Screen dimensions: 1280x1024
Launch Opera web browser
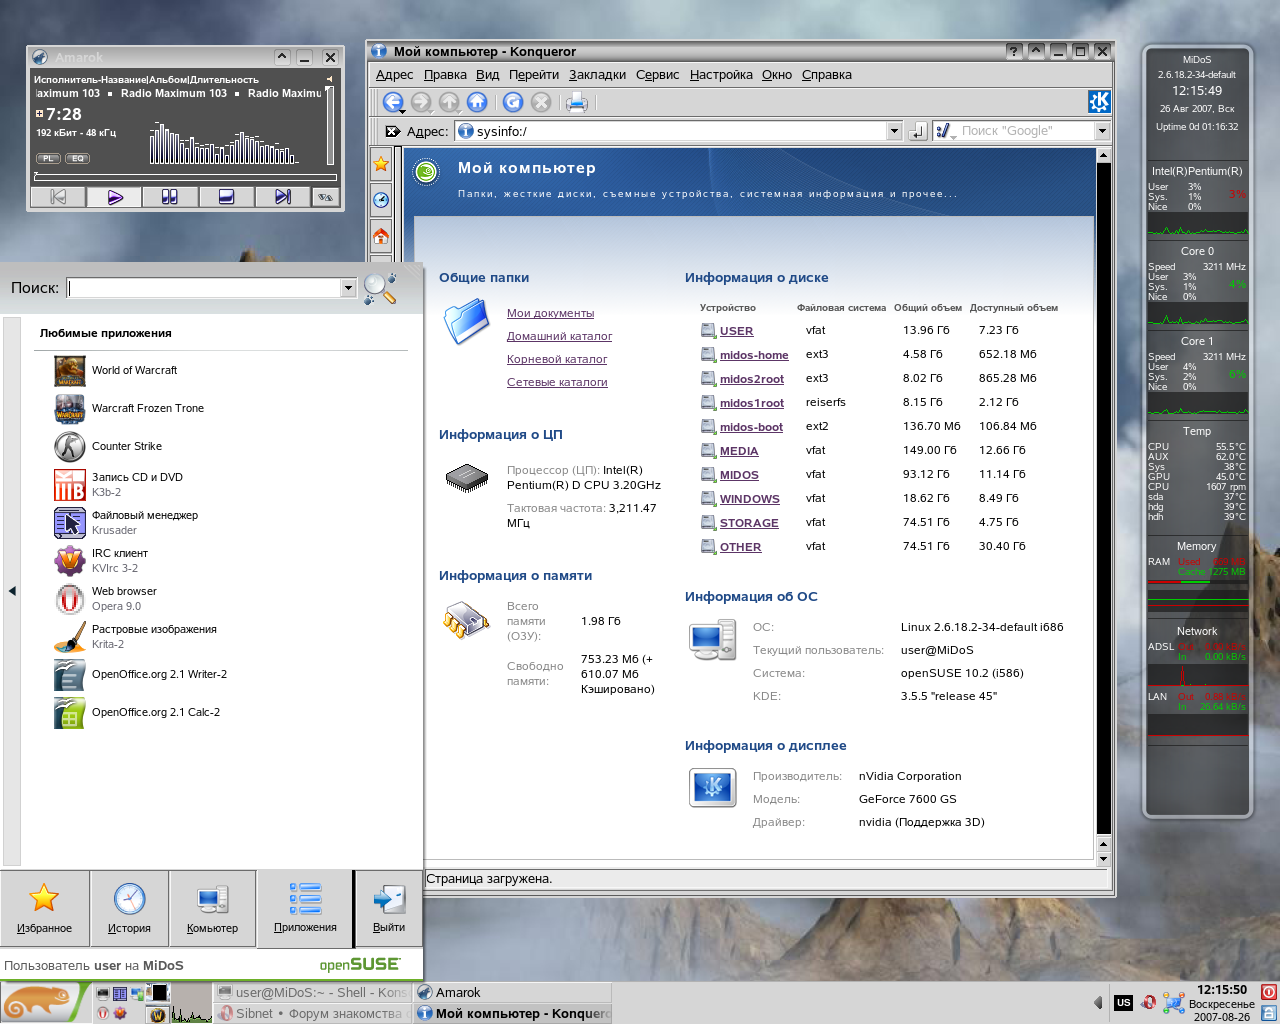105,598
